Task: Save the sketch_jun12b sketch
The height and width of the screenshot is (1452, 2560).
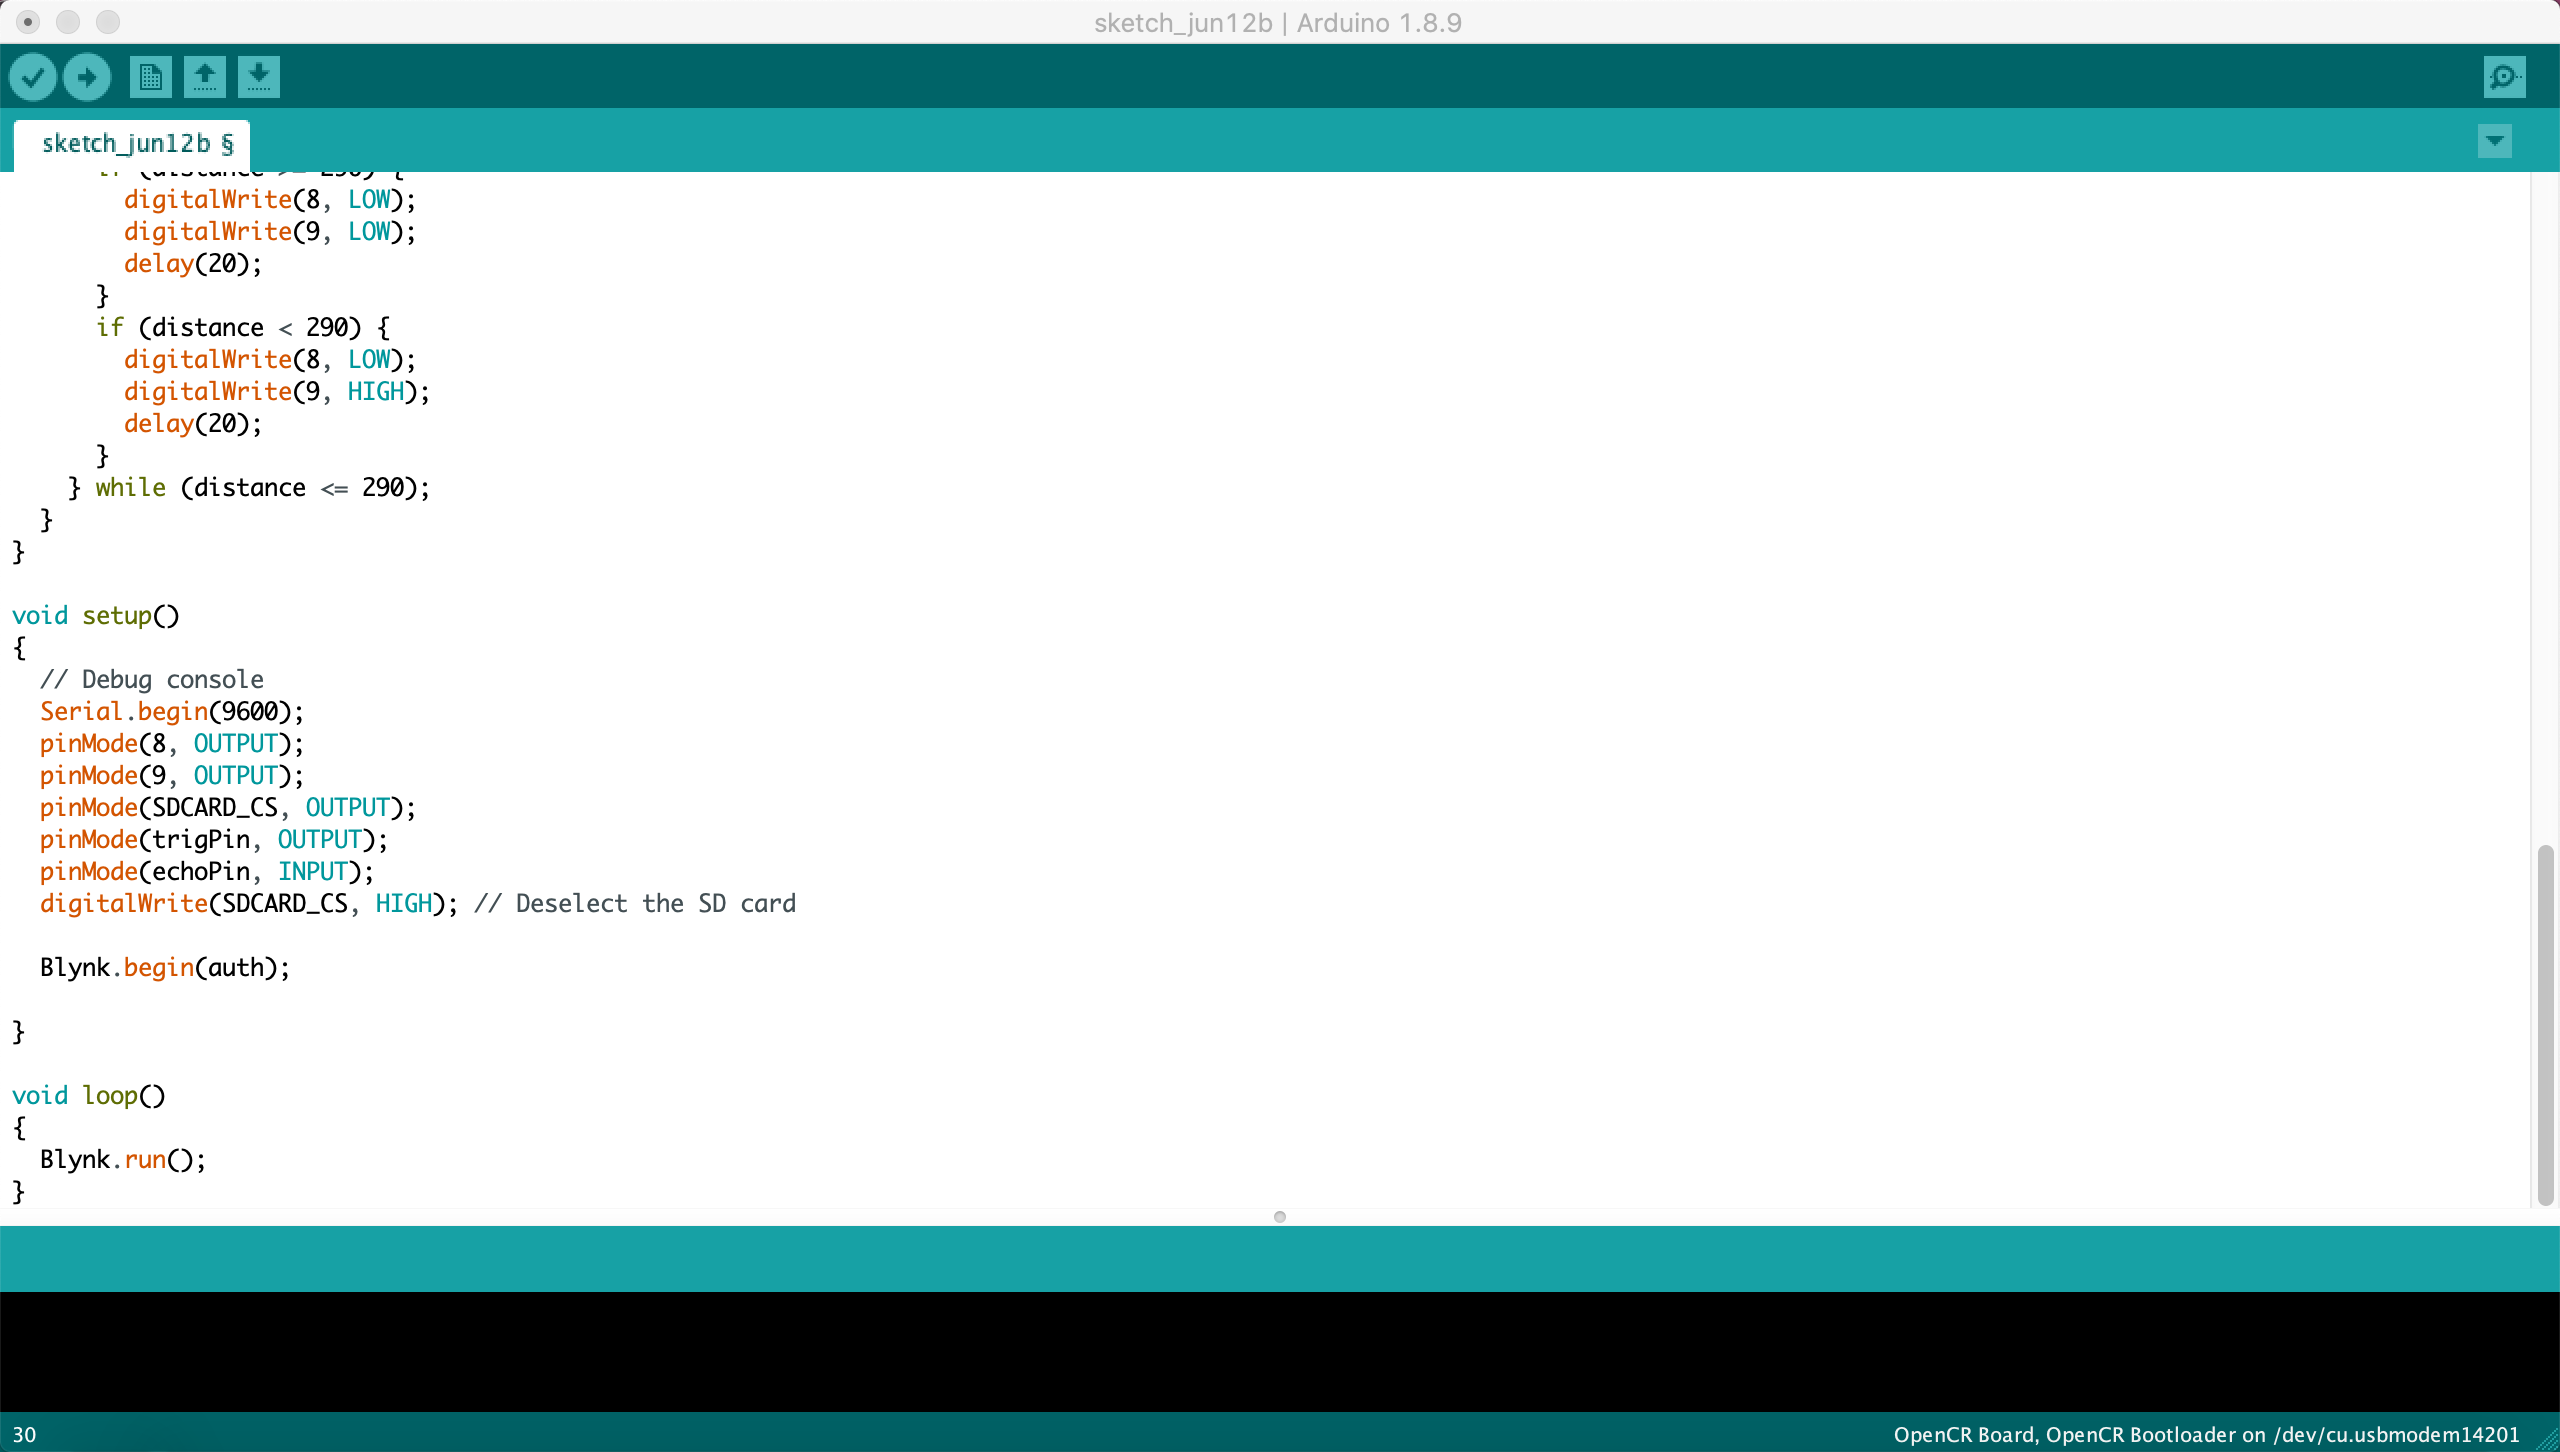Action: pyautogui.click(x=258, y=76)
